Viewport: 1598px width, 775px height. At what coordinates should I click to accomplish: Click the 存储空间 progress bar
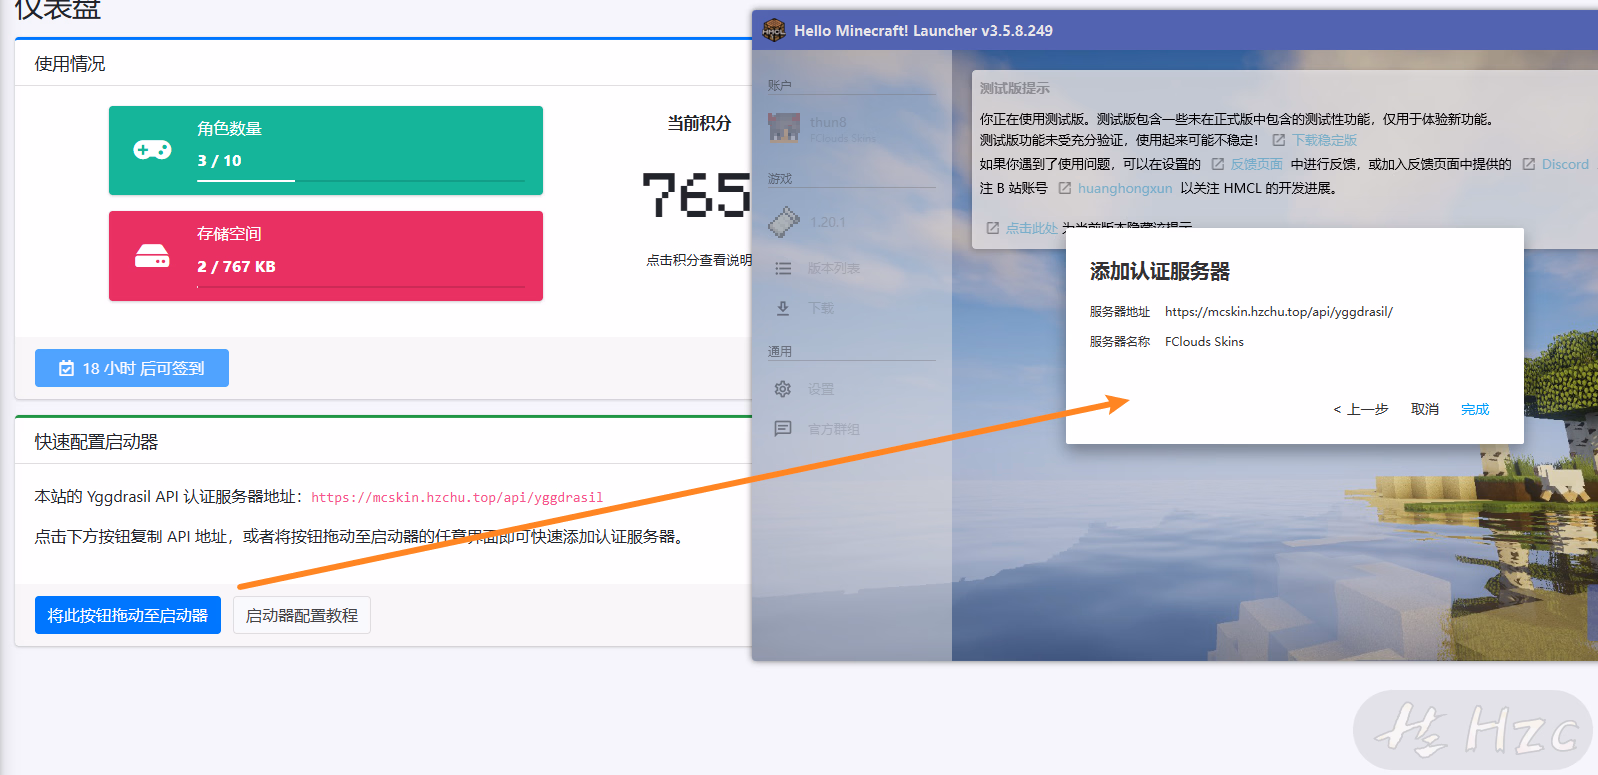361,287
